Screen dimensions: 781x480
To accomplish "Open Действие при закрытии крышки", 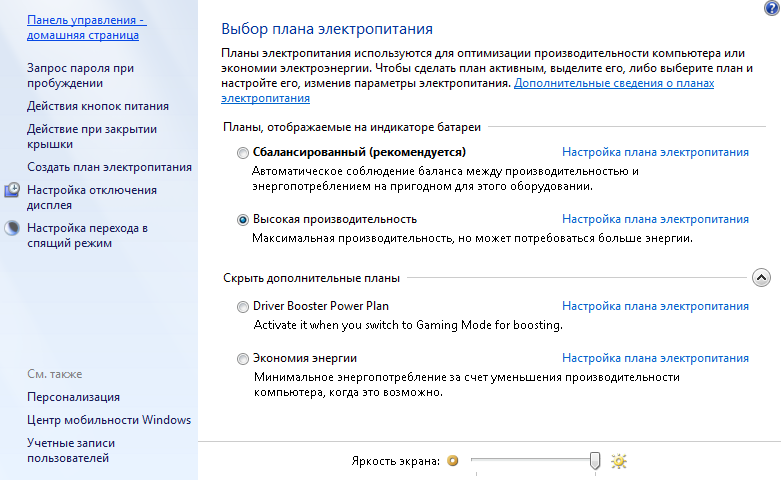I will 92,136.
